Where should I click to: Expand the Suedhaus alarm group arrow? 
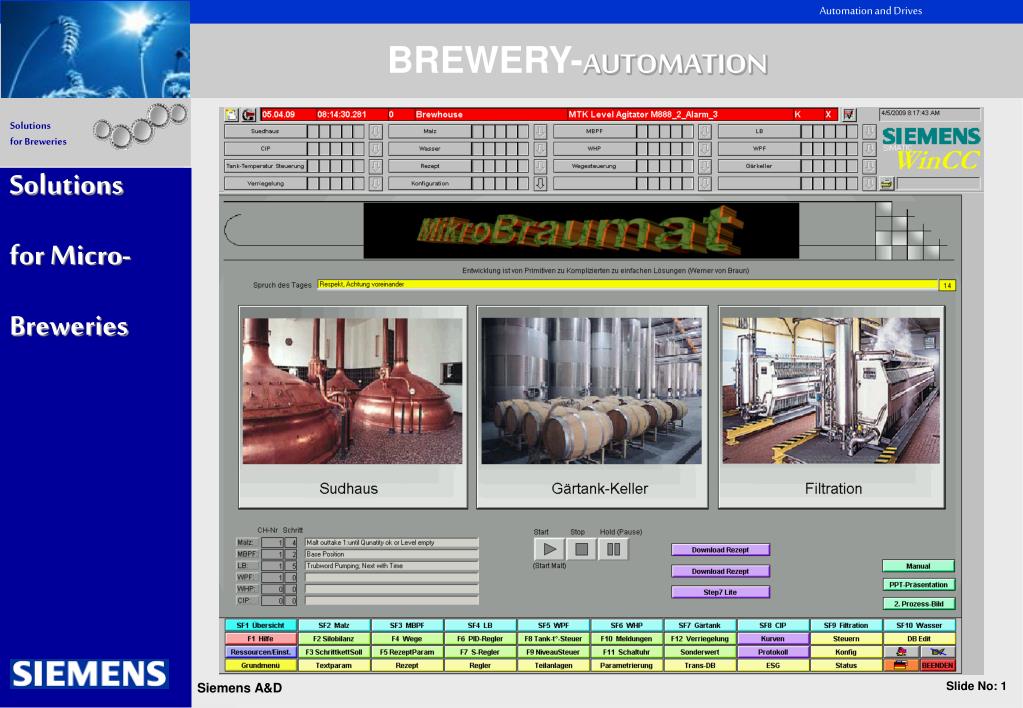tap(376, 131)
